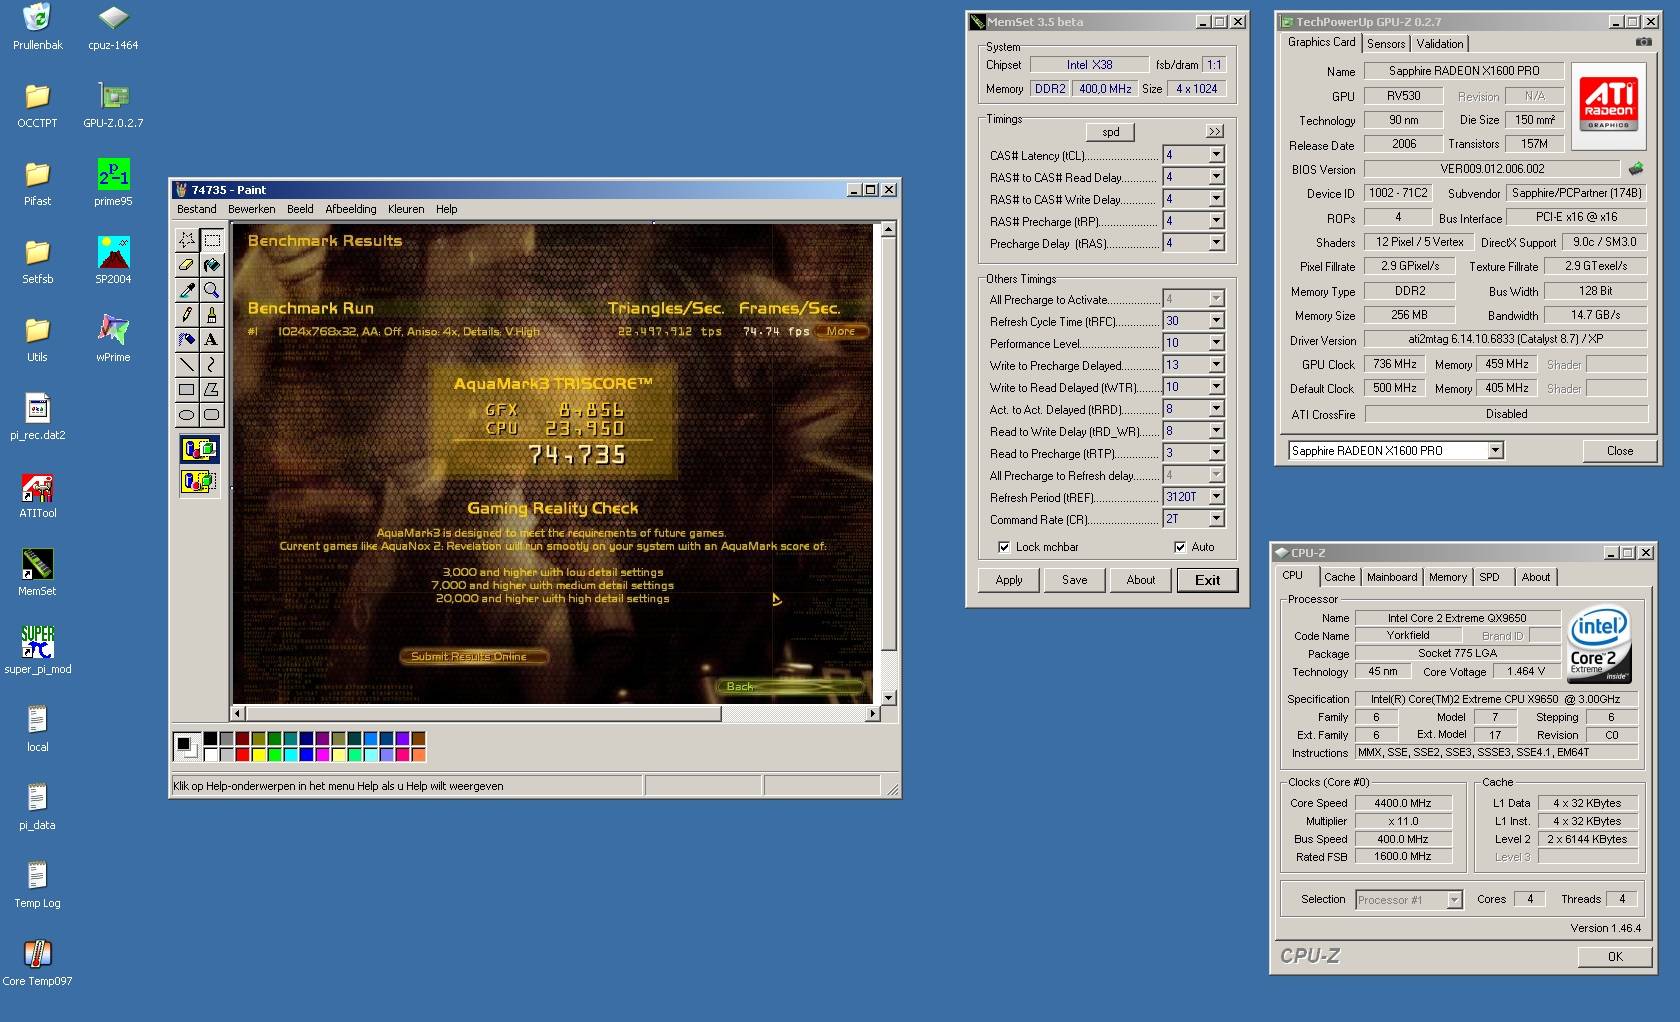Expand the Refresh Cycle Time (tRFC) dropdown
This screenshot has width=1680, height=1022.
[x=1216, y=321]
